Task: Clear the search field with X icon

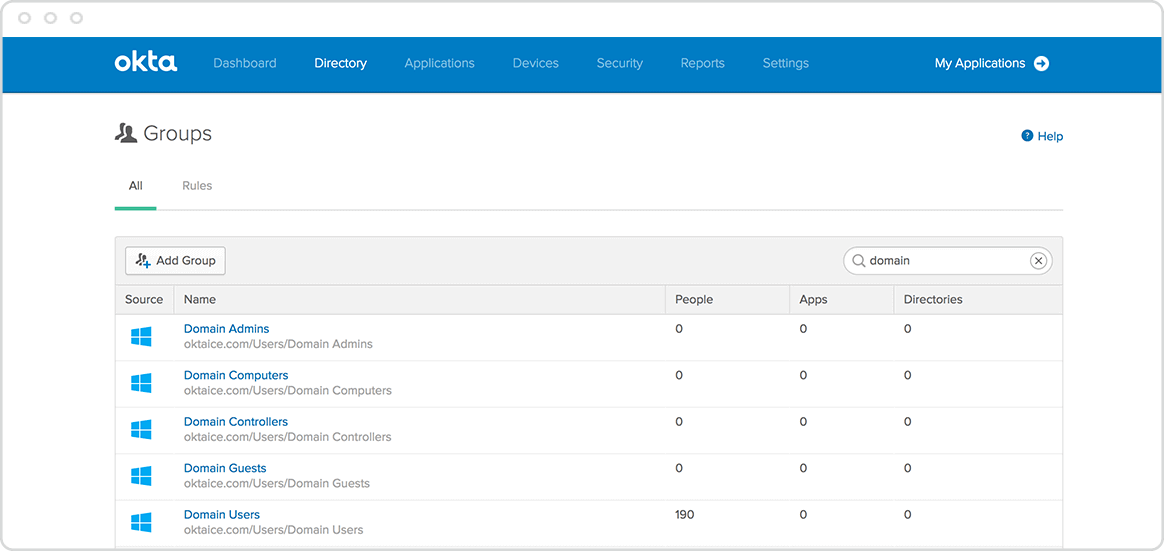Action: click(x=1038, y=261)
